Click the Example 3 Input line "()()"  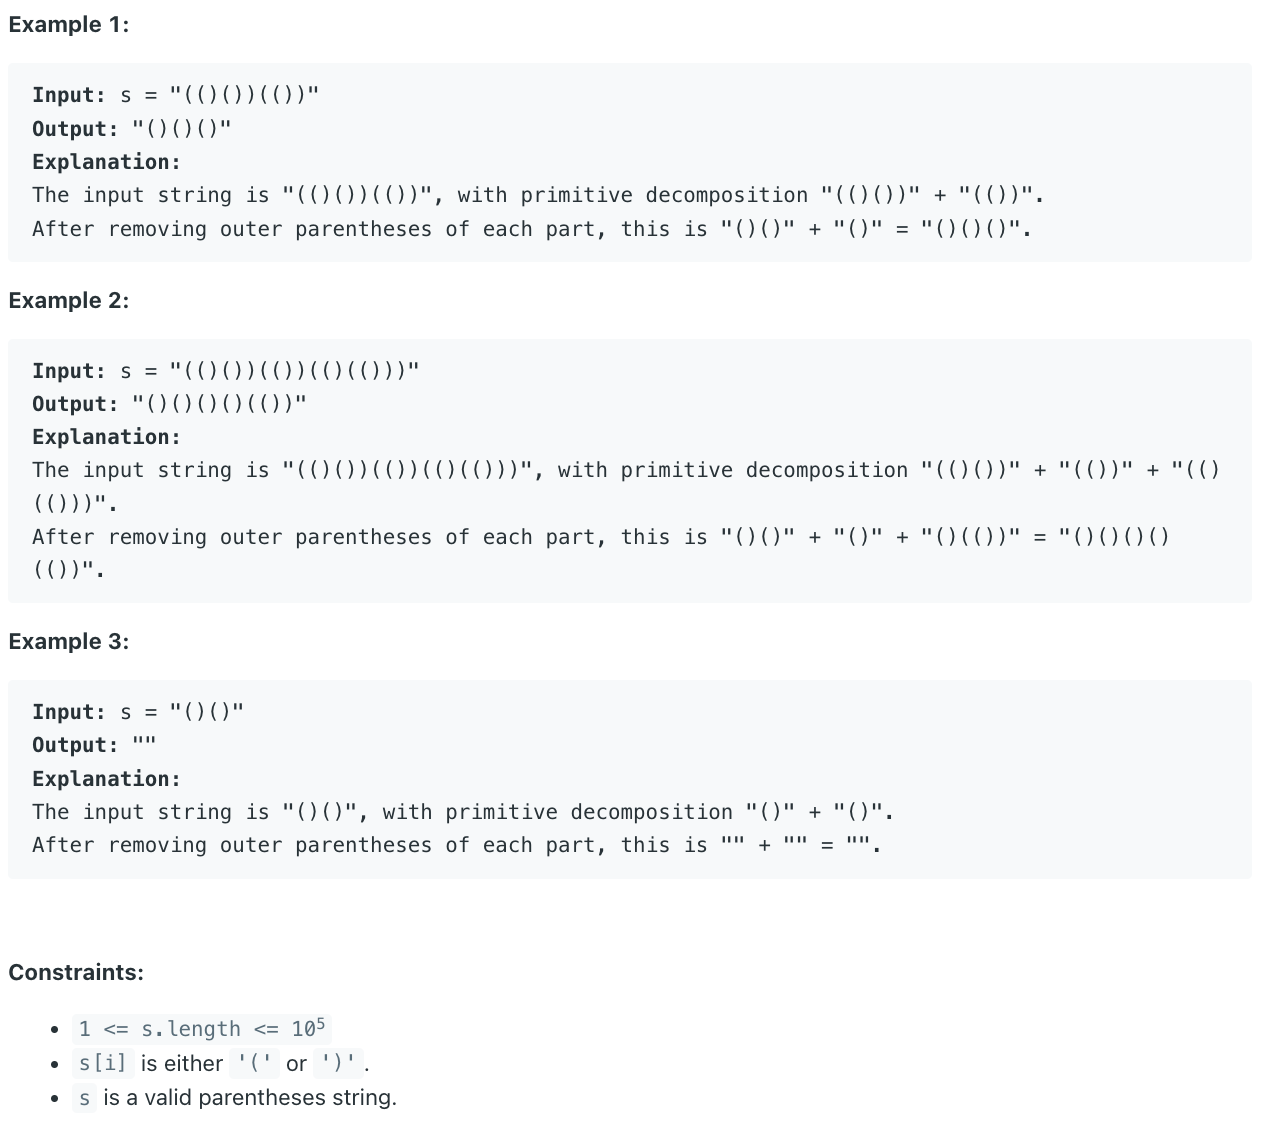point(138,712)
